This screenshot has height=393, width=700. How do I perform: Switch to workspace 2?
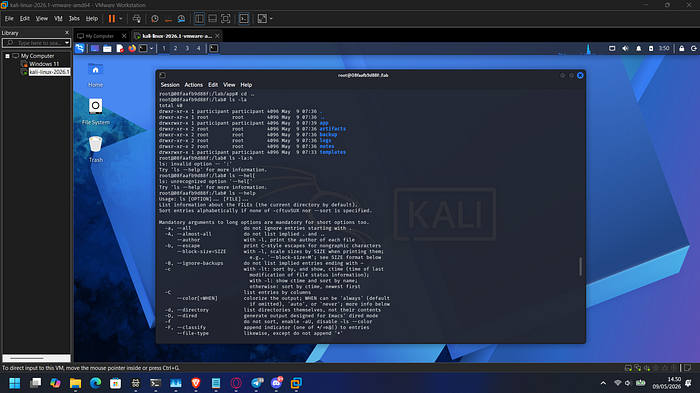point(175,48)
